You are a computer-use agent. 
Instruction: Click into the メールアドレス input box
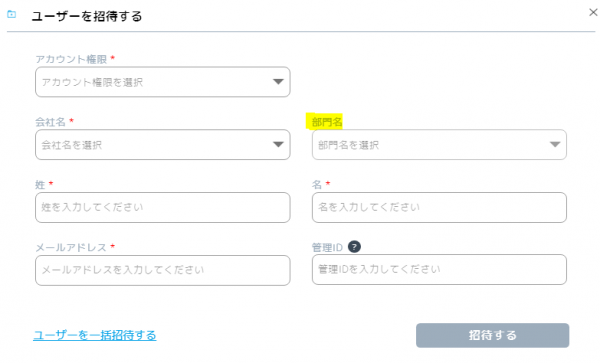[x=163, y=270]
